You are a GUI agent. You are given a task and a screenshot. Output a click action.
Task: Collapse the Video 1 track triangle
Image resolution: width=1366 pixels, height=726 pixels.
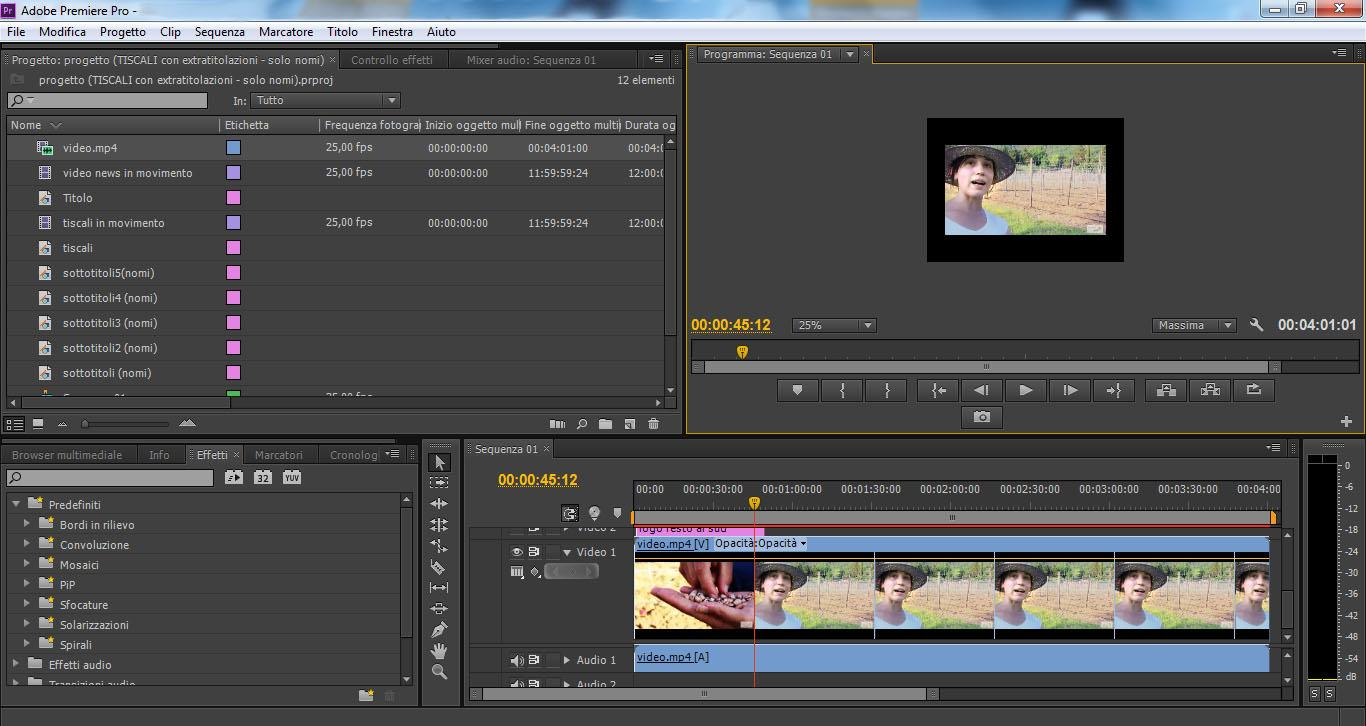click(567, 552)
